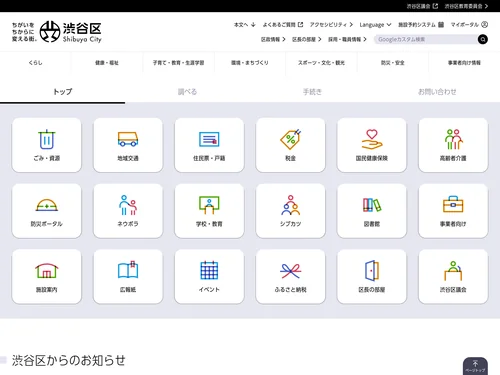Screen dimensions: 500x375
Task: Open the スポーツ・文化・観光 navigation menu
Action: click(x=321, y=63)
